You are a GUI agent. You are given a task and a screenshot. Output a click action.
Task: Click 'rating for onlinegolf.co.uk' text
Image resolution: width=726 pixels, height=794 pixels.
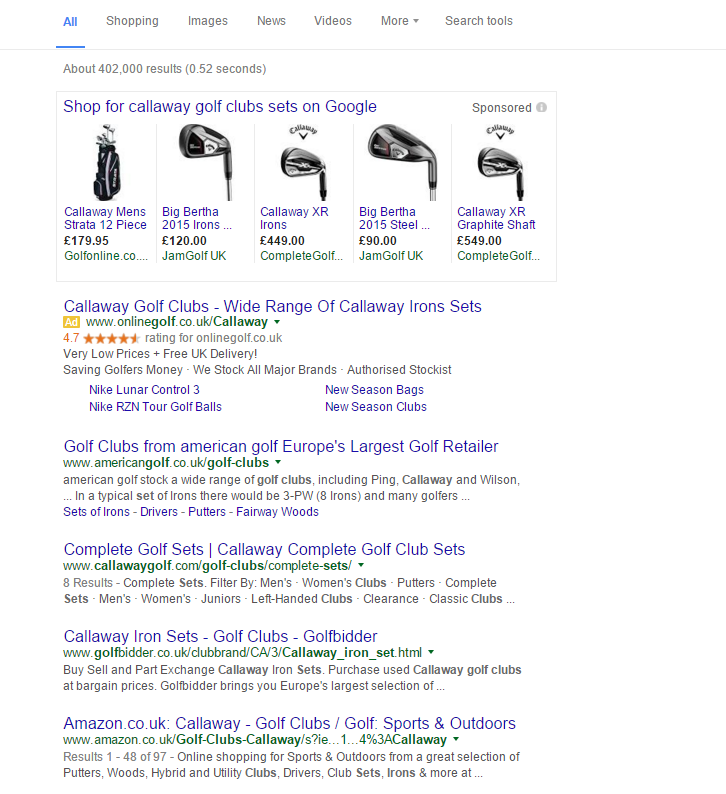pyautogui.click(x=214, y=338)
